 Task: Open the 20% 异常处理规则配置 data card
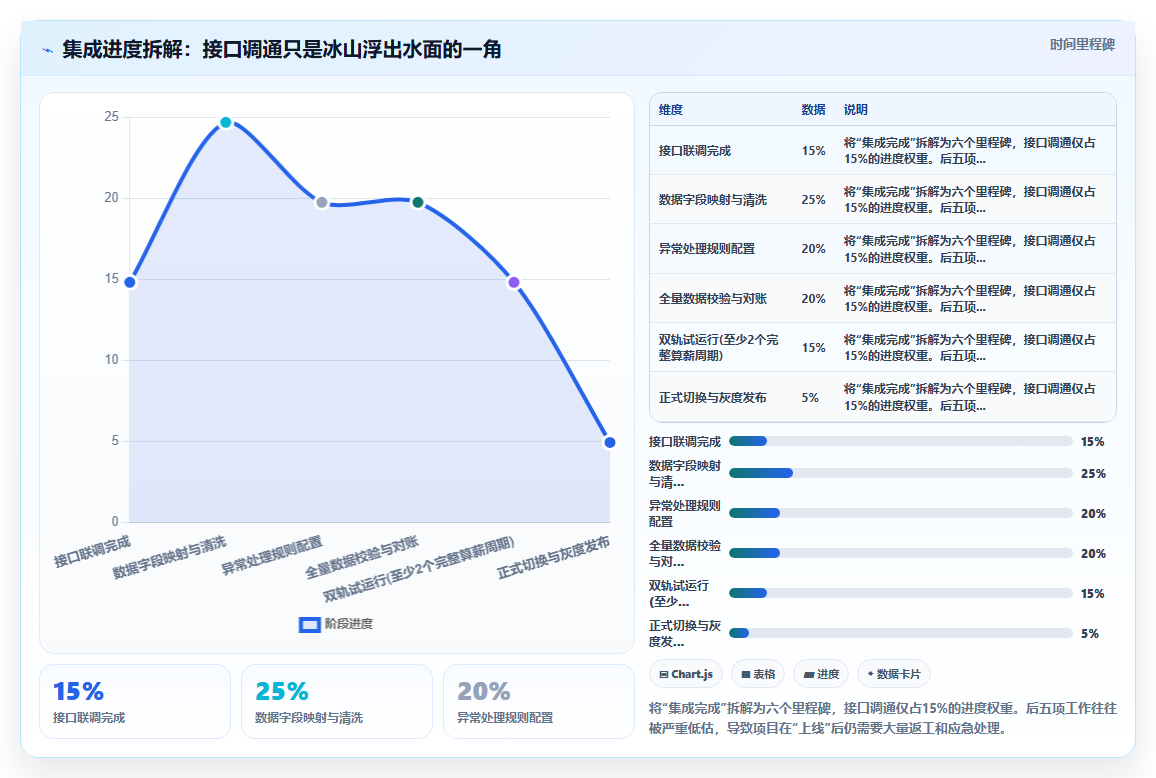coord(539,701)
